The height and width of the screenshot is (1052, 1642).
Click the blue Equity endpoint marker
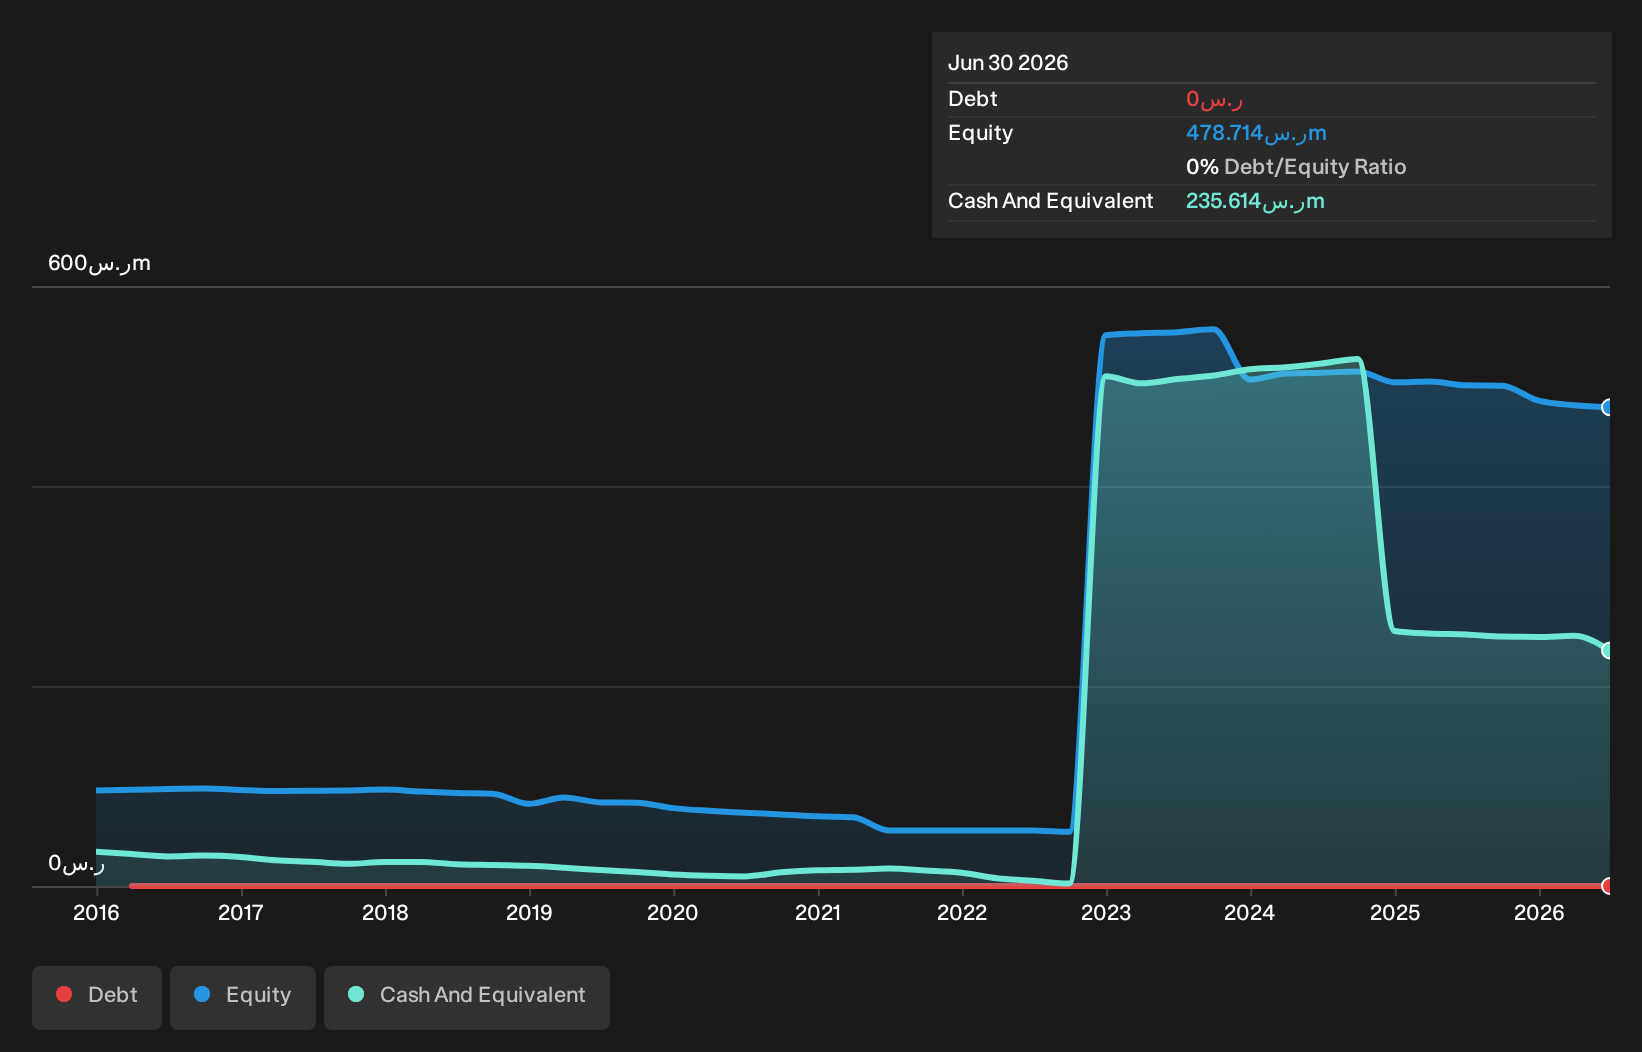1607,407
